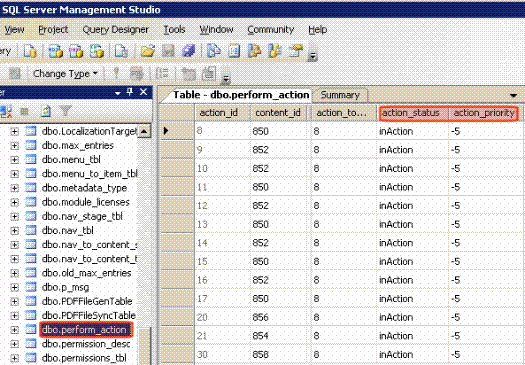Click the row selector for action_id 8

point(176,131)
